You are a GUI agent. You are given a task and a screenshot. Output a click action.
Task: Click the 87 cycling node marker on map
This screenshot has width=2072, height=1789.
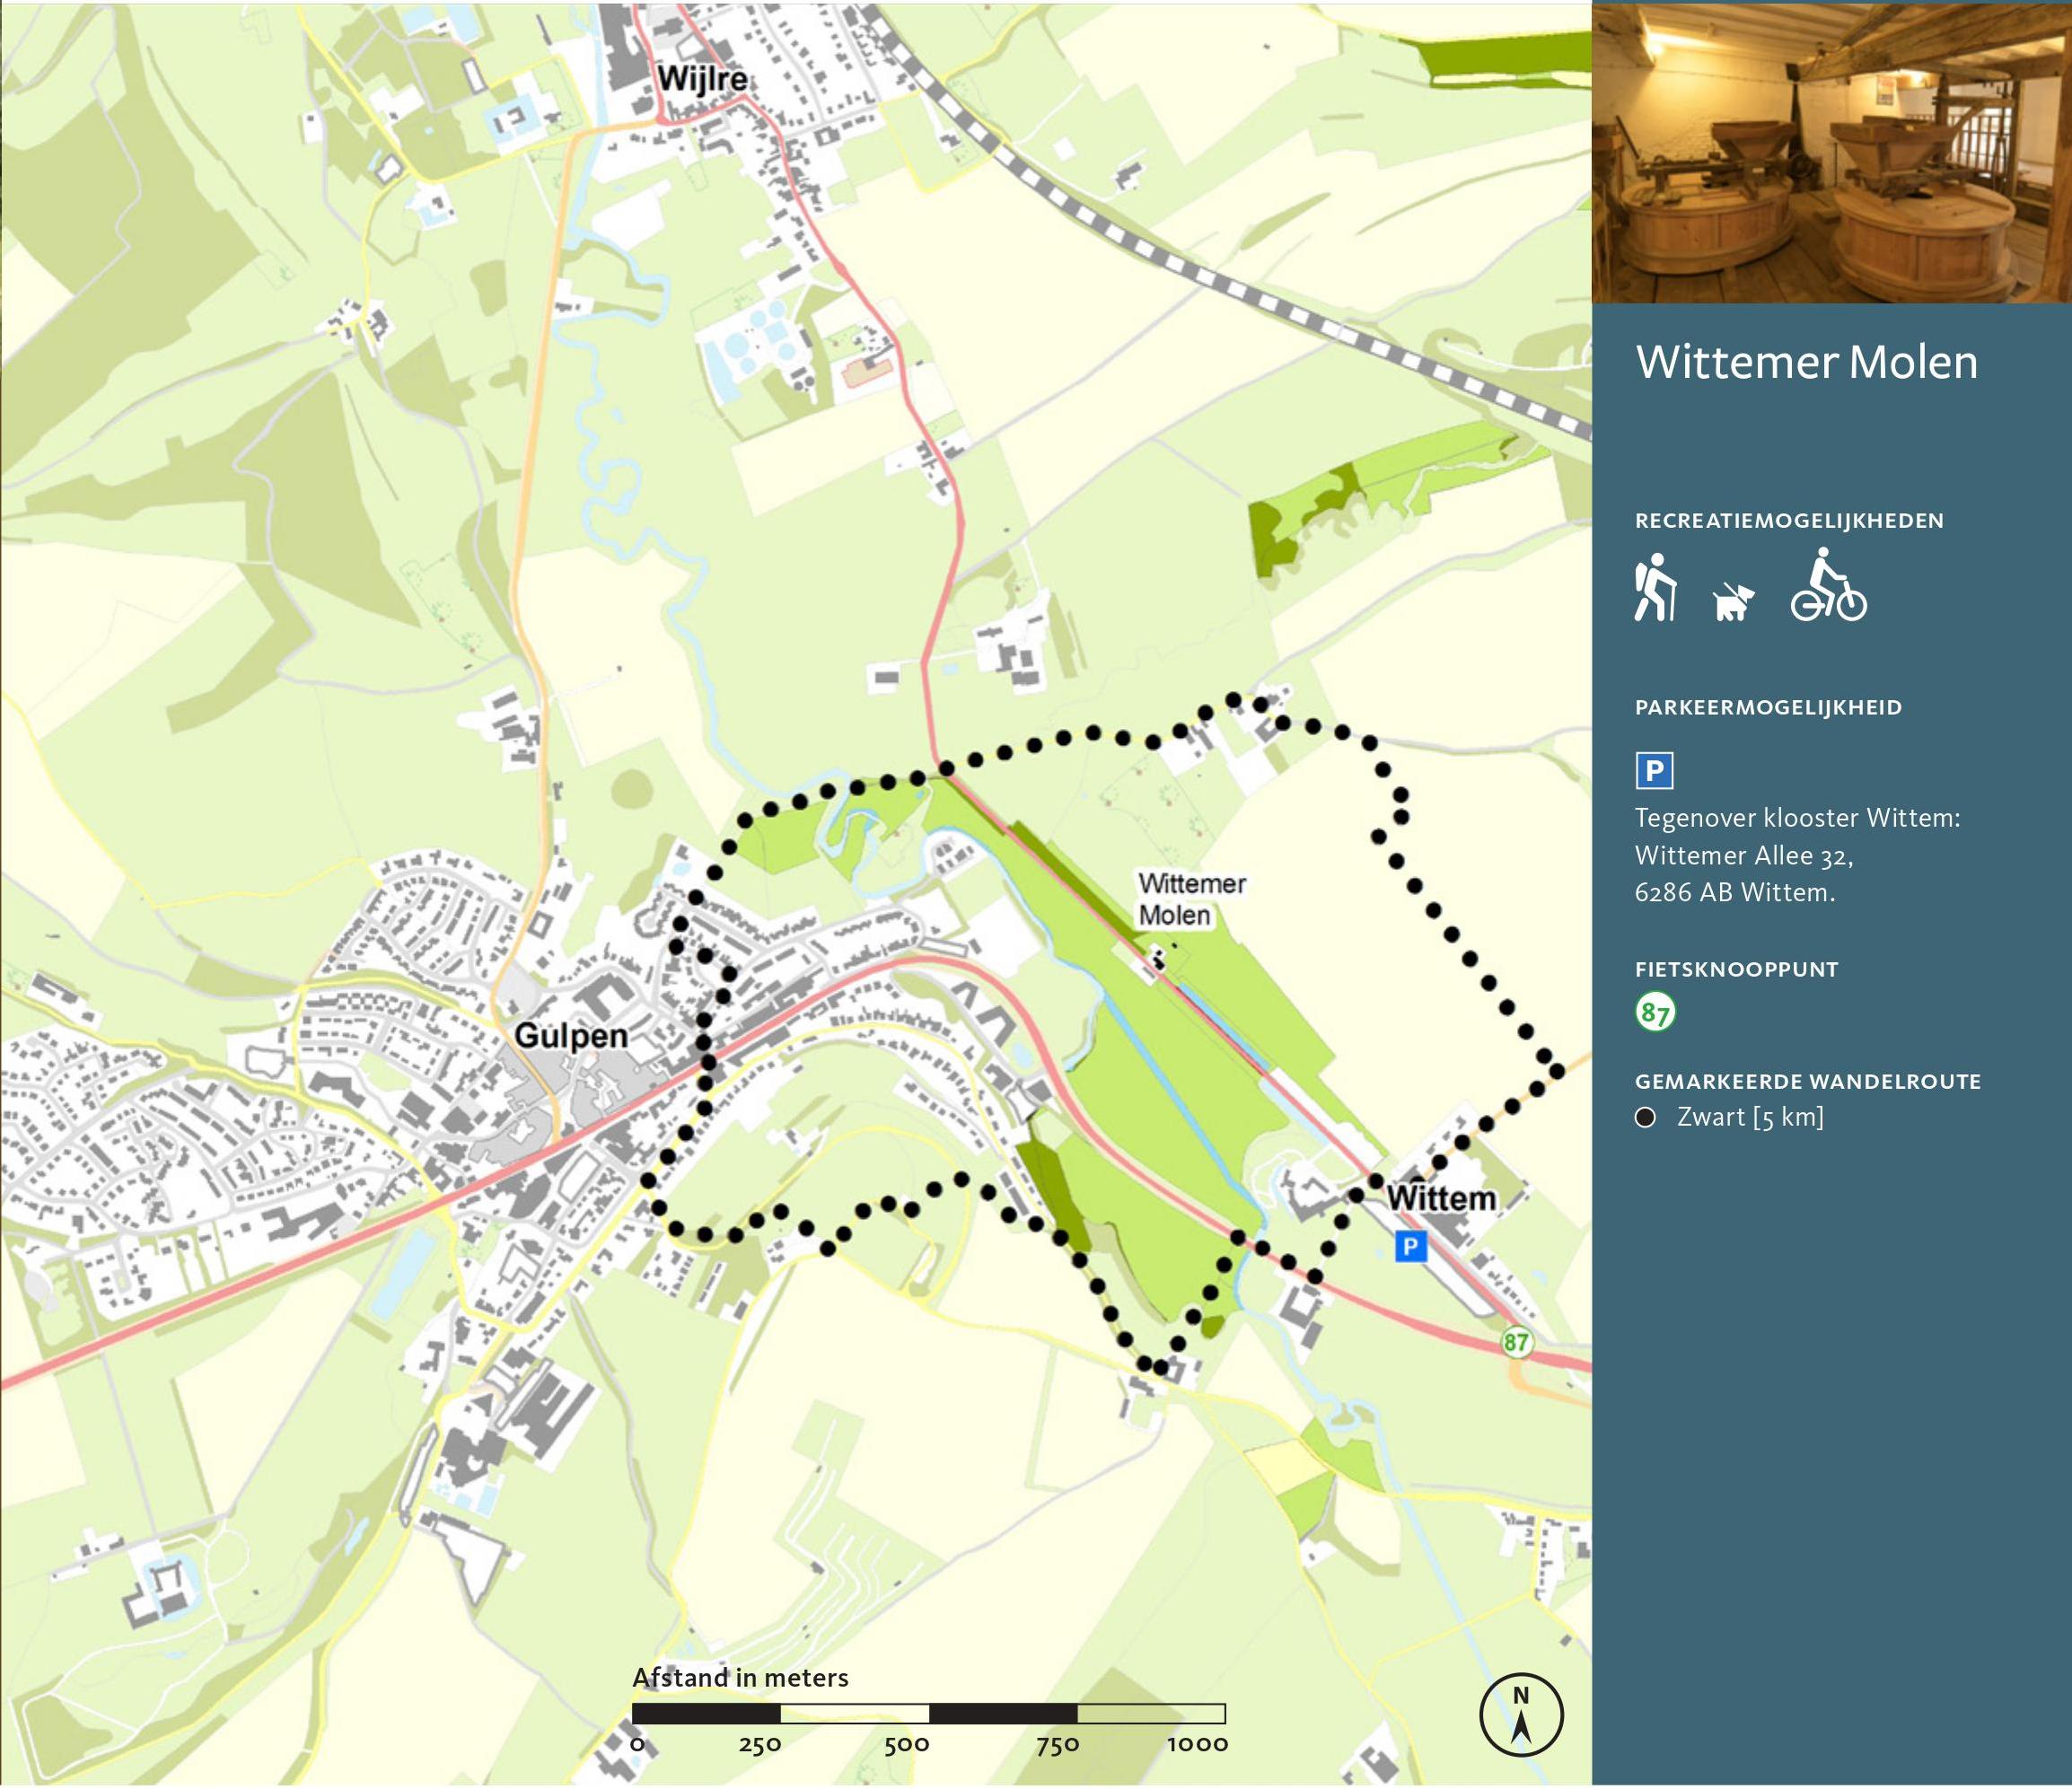1516,1342
